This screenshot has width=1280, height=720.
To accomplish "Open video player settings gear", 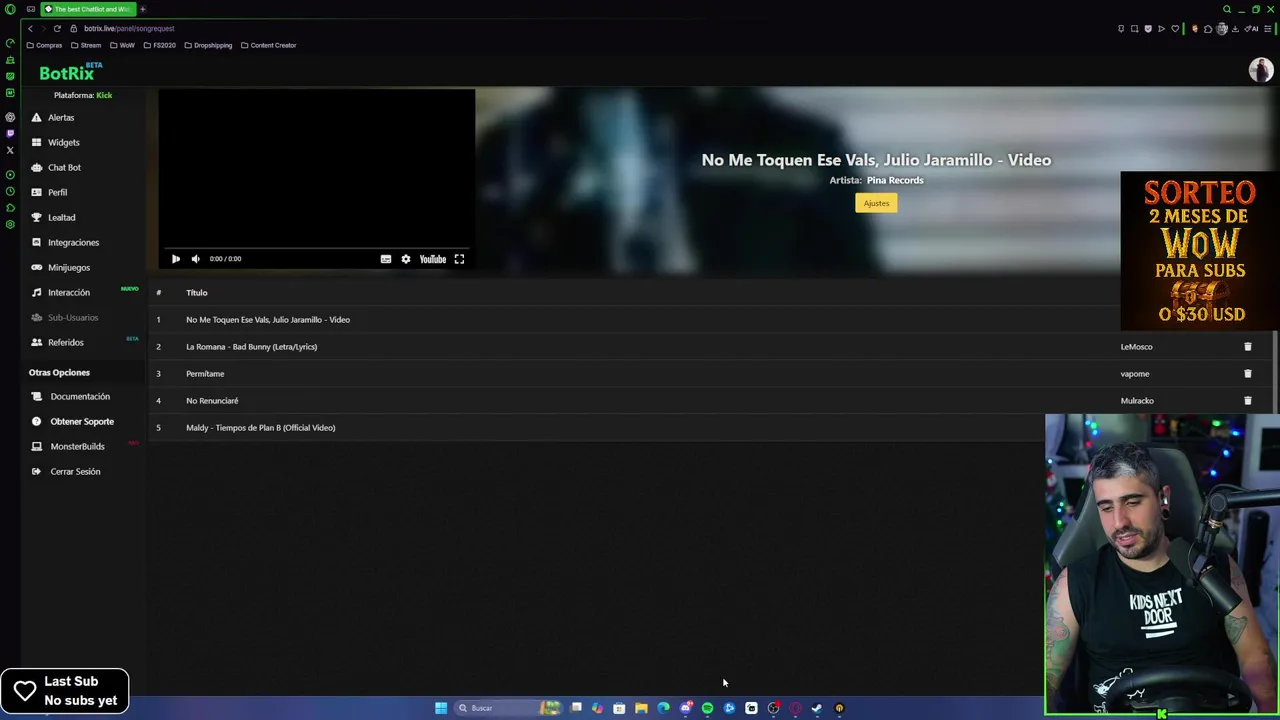I will (x=405, y=259).
